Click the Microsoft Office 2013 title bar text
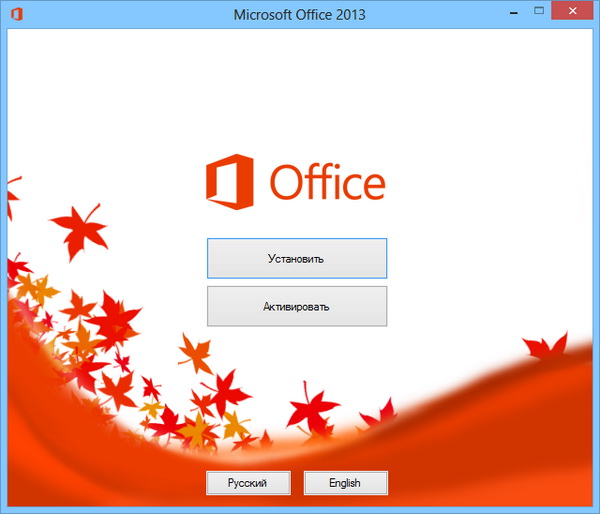Viewport: 600px width, 514px height. (299, 14)
